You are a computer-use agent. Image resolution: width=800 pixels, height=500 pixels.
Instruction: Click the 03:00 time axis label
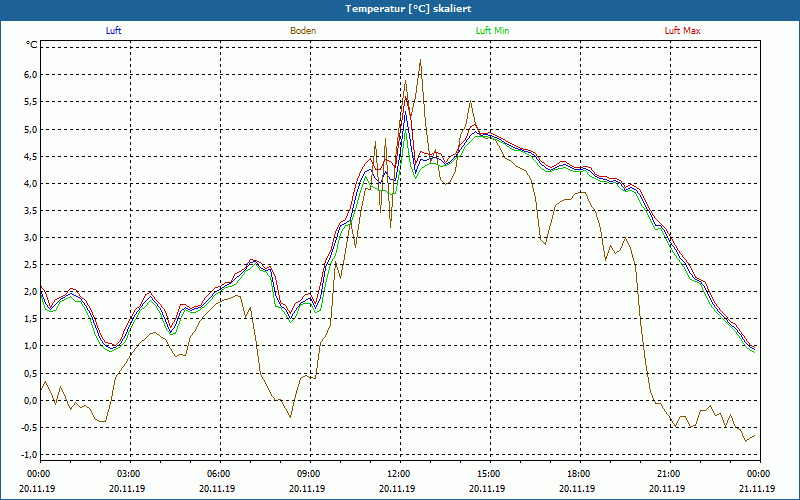click(x=130, y=474)
